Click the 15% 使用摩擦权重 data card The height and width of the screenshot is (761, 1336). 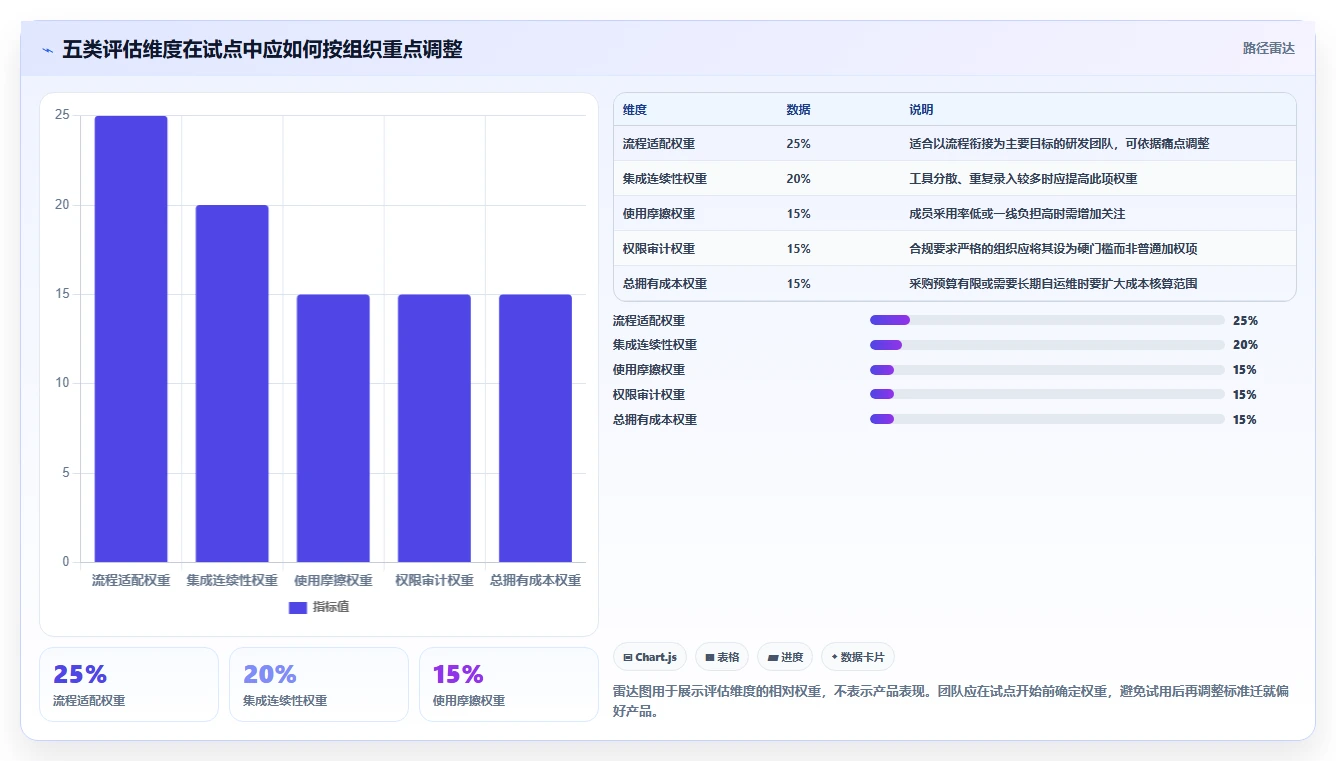point(509,684)
